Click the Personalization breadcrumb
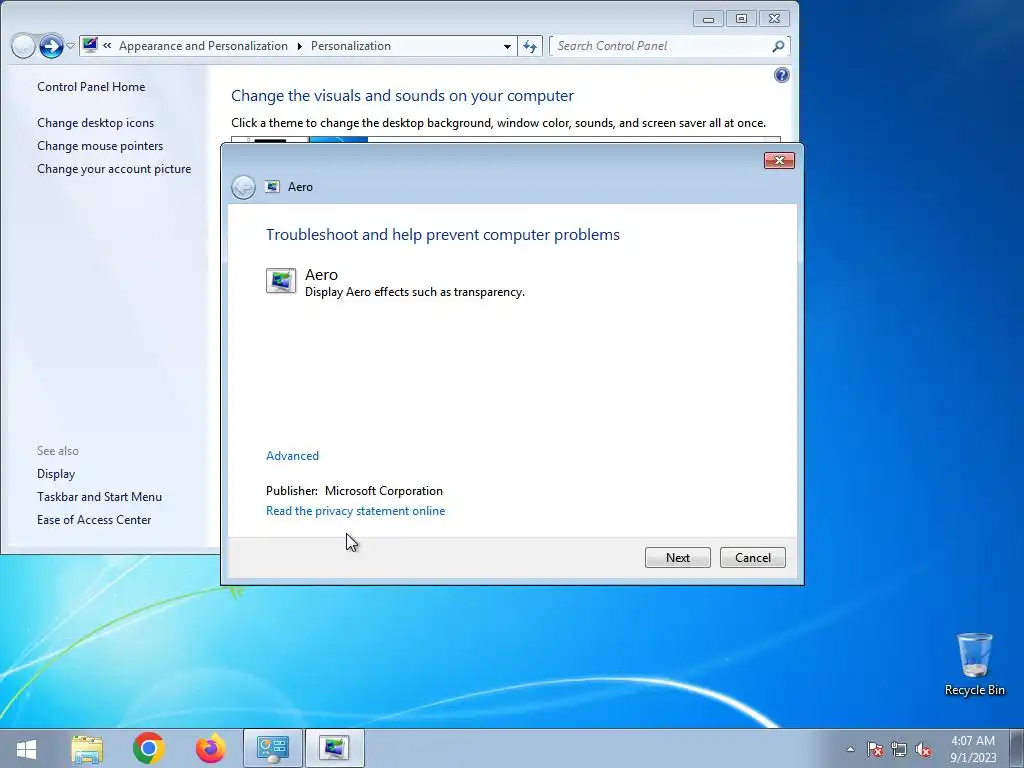This screenshot has width=1024, height=768. [351, 46]
